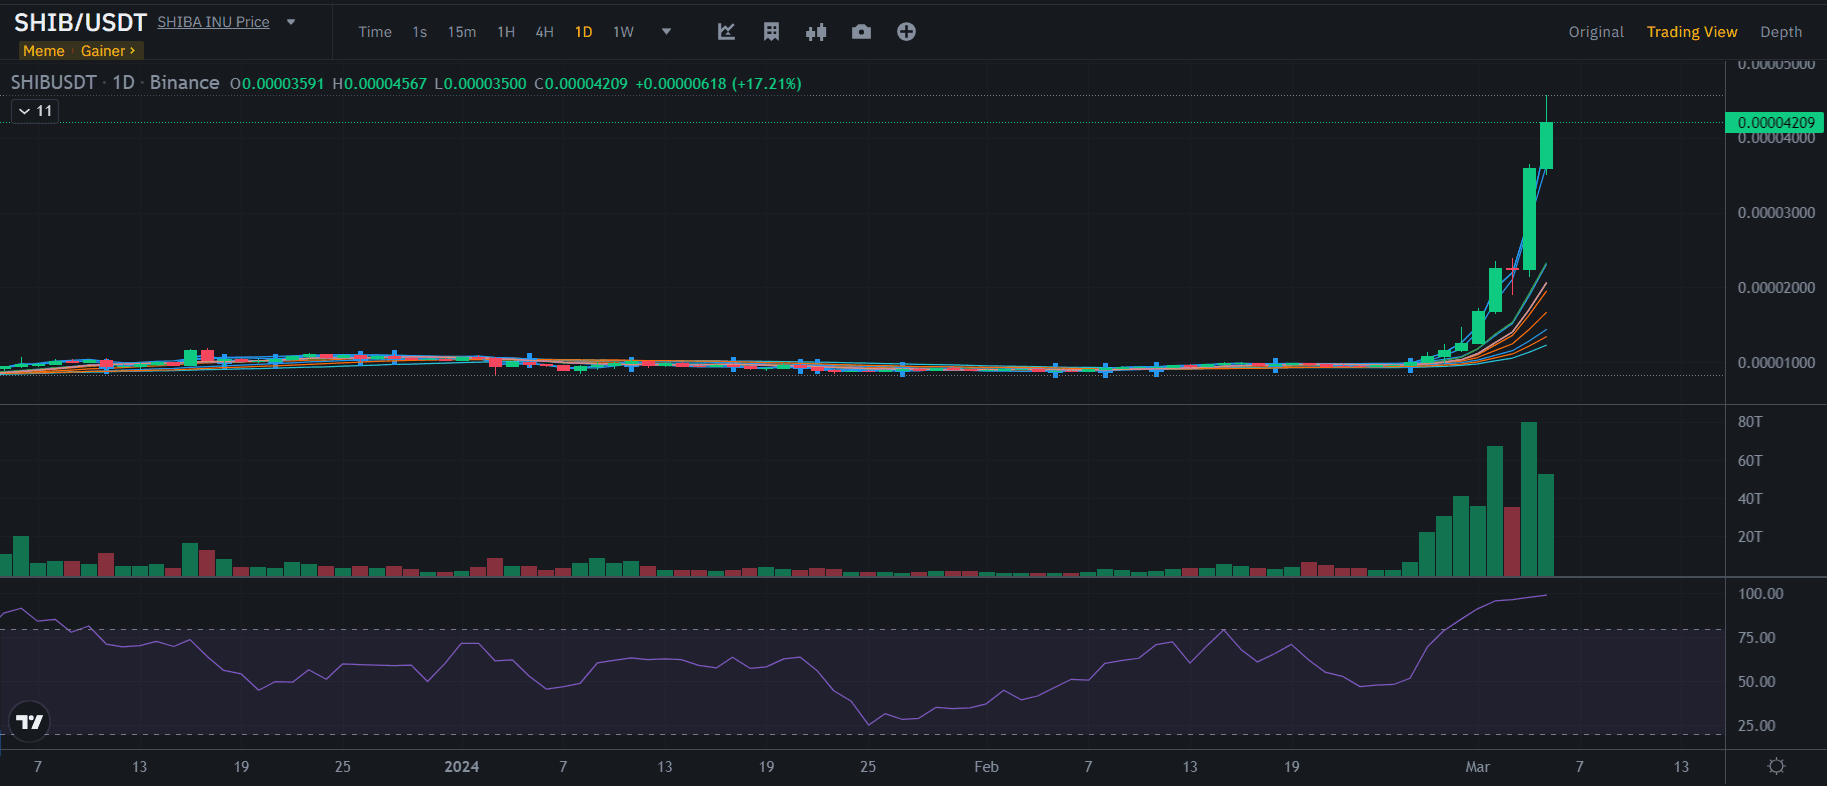The image size is (1827, 786).
Task: Switch chart interval to 4H
Action: (x=544, y=32)
